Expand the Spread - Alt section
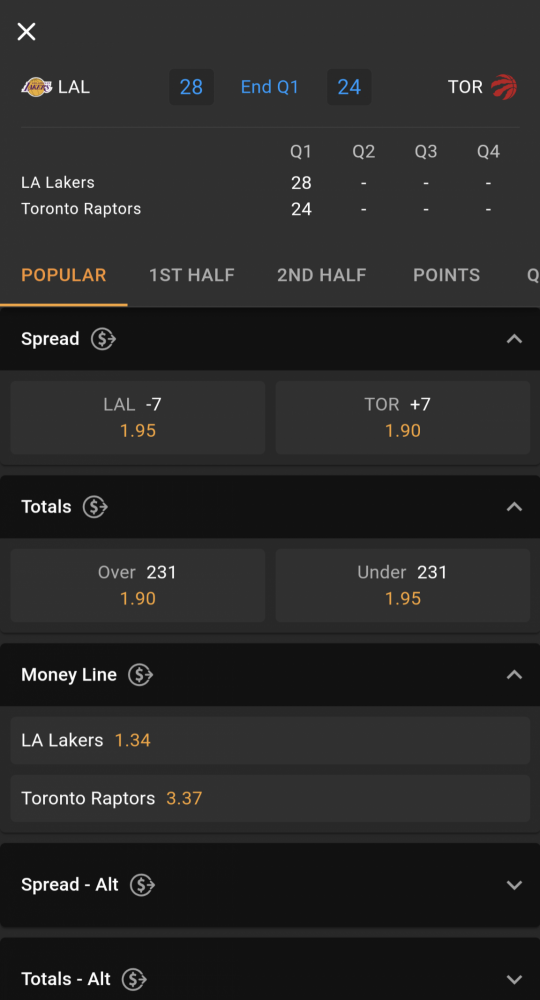 514,885
